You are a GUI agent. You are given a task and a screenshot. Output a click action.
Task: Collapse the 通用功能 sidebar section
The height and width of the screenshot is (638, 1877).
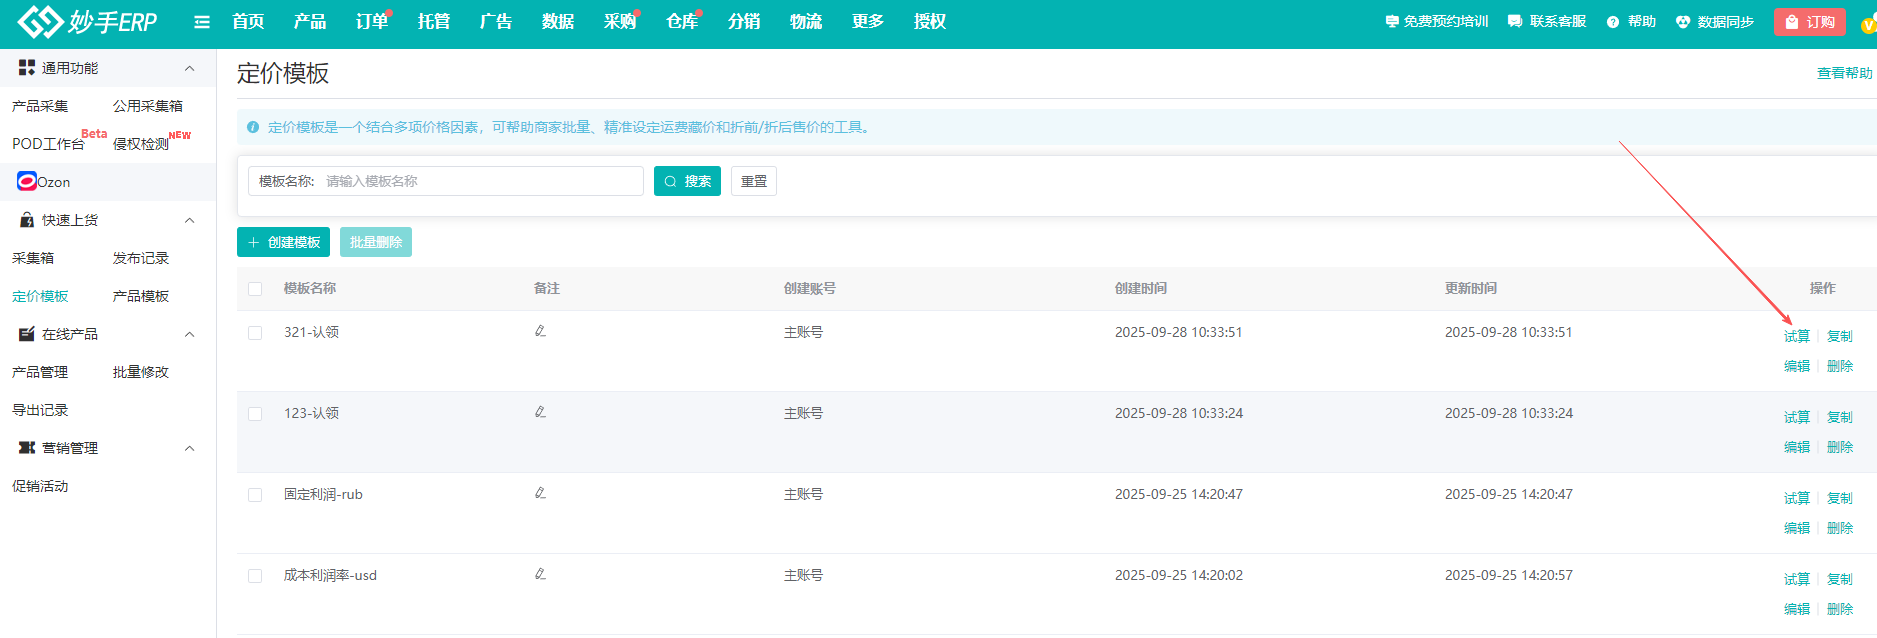(x=189, y=68)
